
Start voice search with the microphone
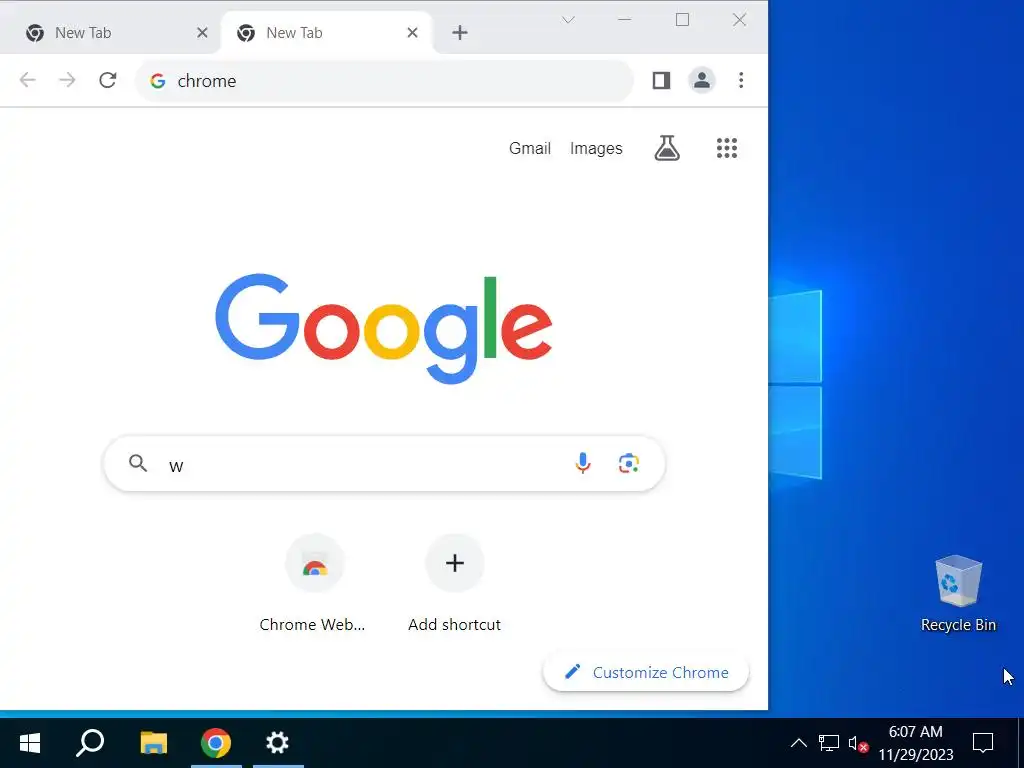[583, 464]
